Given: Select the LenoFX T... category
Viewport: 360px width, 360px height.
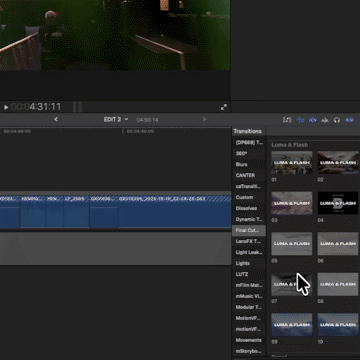Looking at the screenshot, I should click(x=249, y=241).
